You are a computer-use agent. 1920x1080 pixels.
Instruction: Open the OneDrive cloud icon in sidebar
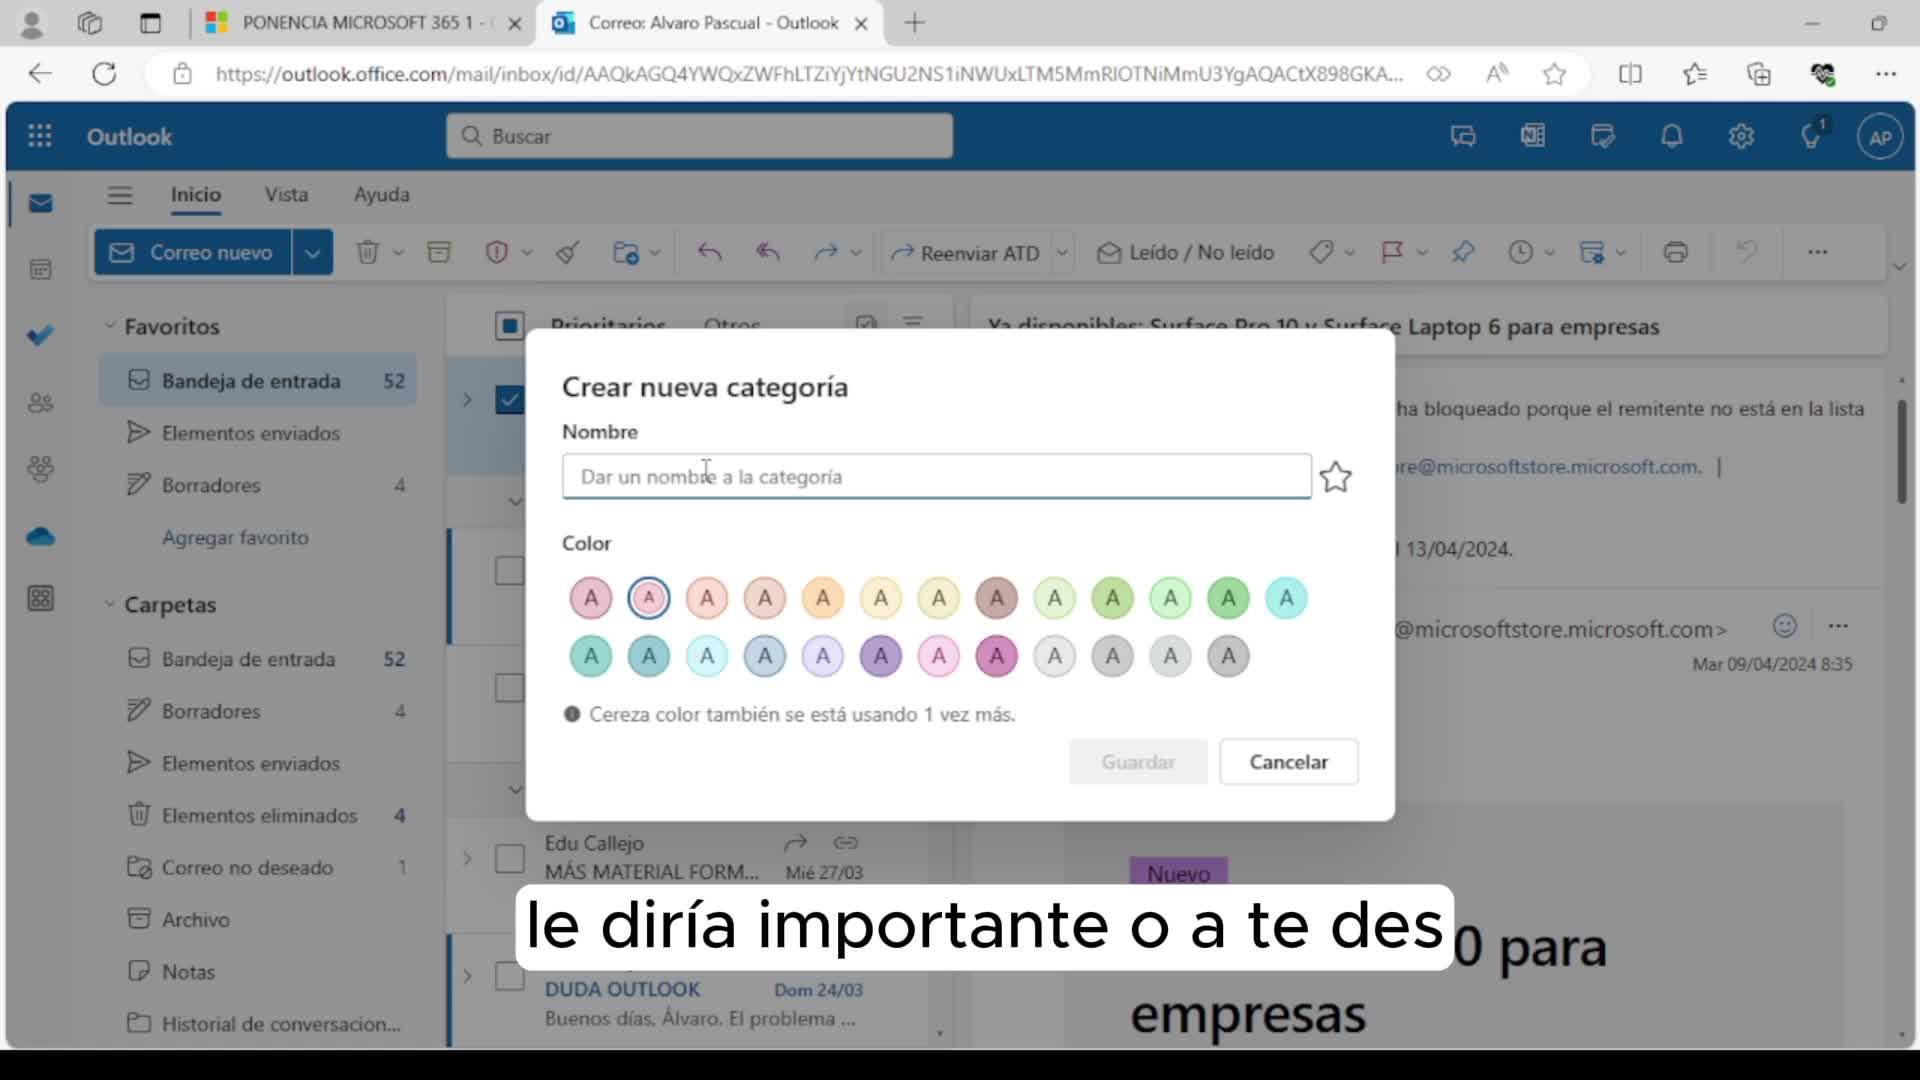coord(40,537)
